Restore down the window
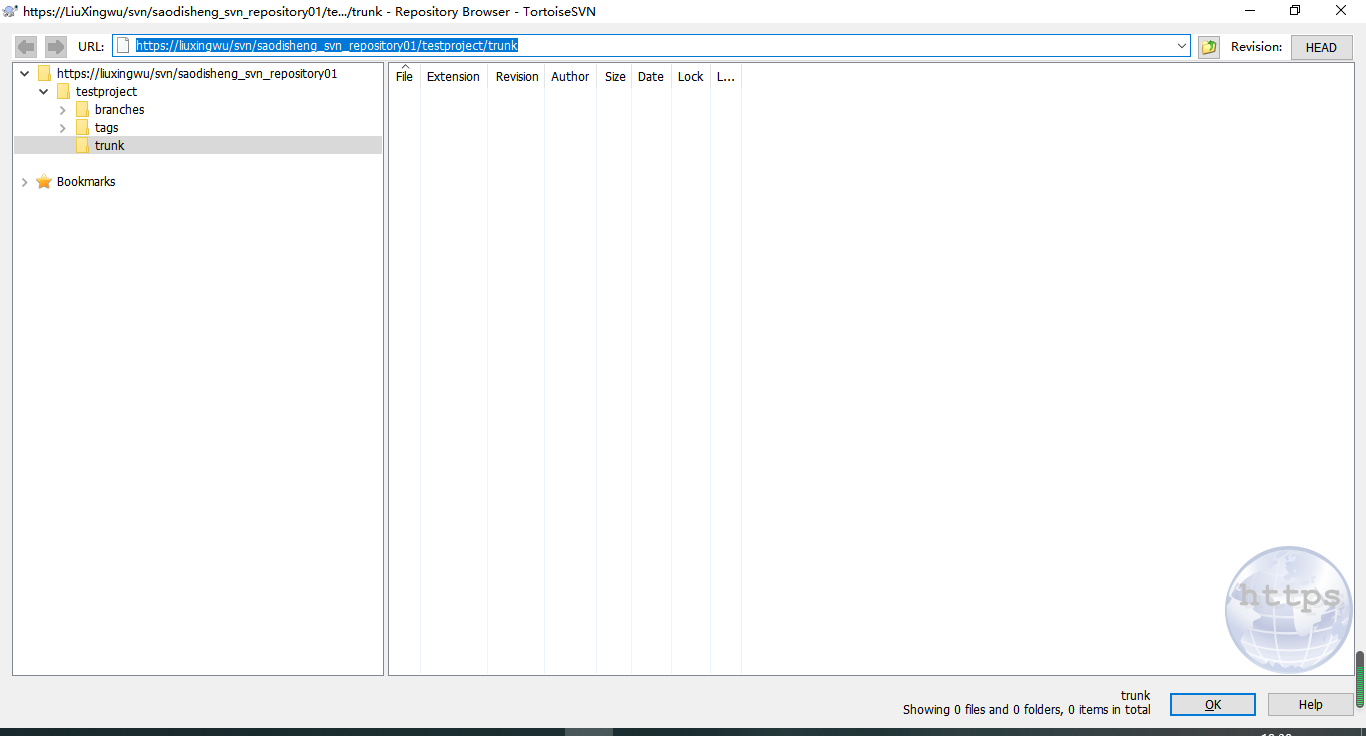 1295,11
